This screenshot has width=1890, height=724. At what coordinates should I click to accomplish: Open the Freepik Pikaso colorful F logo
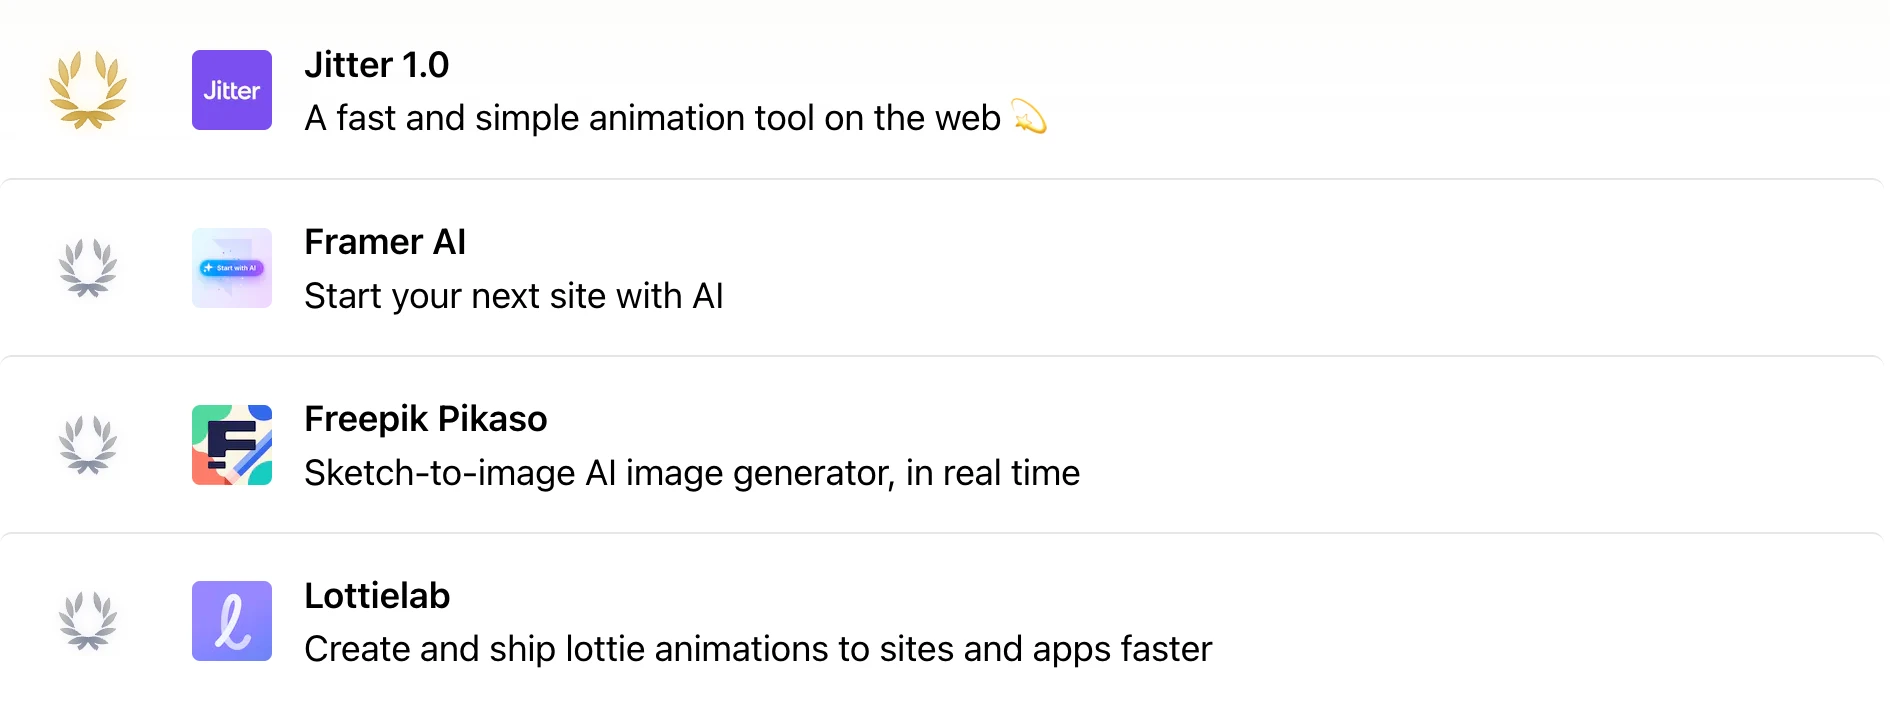[232, 445]
